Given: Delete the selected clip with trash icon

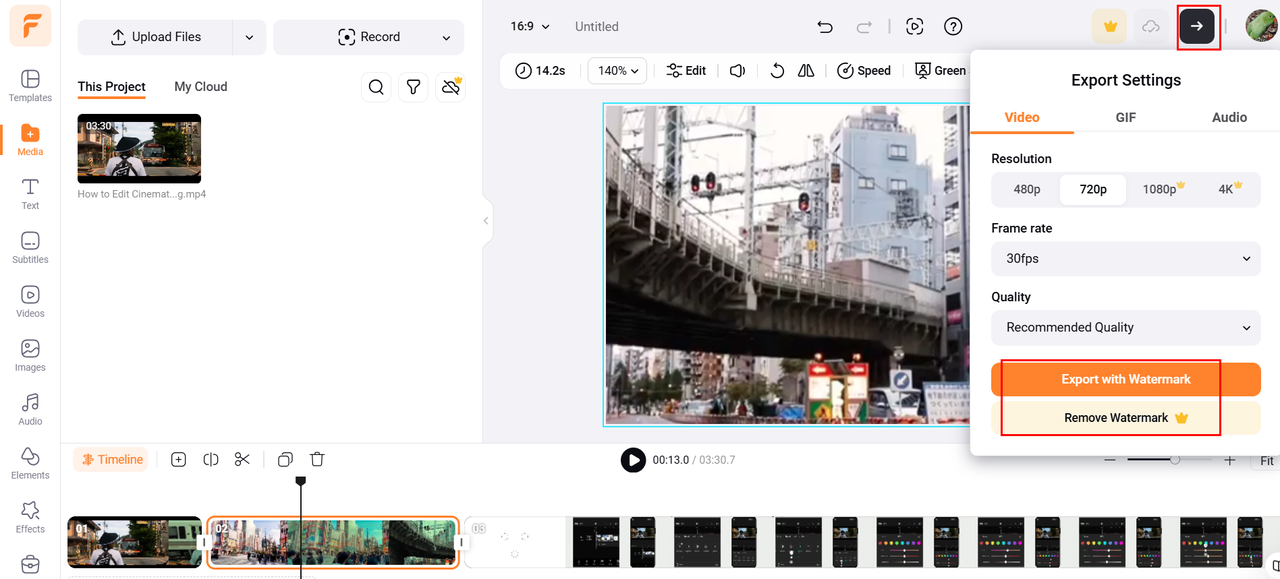Looking at the screenshot, I should click(317, 460).
